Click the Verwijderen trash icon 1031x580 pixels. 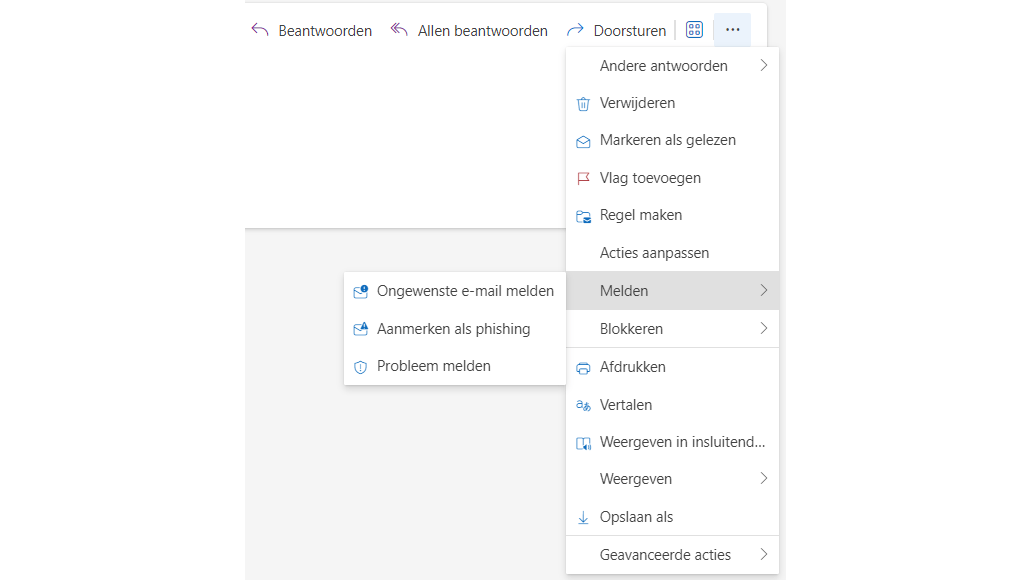[x=584, y=104]
